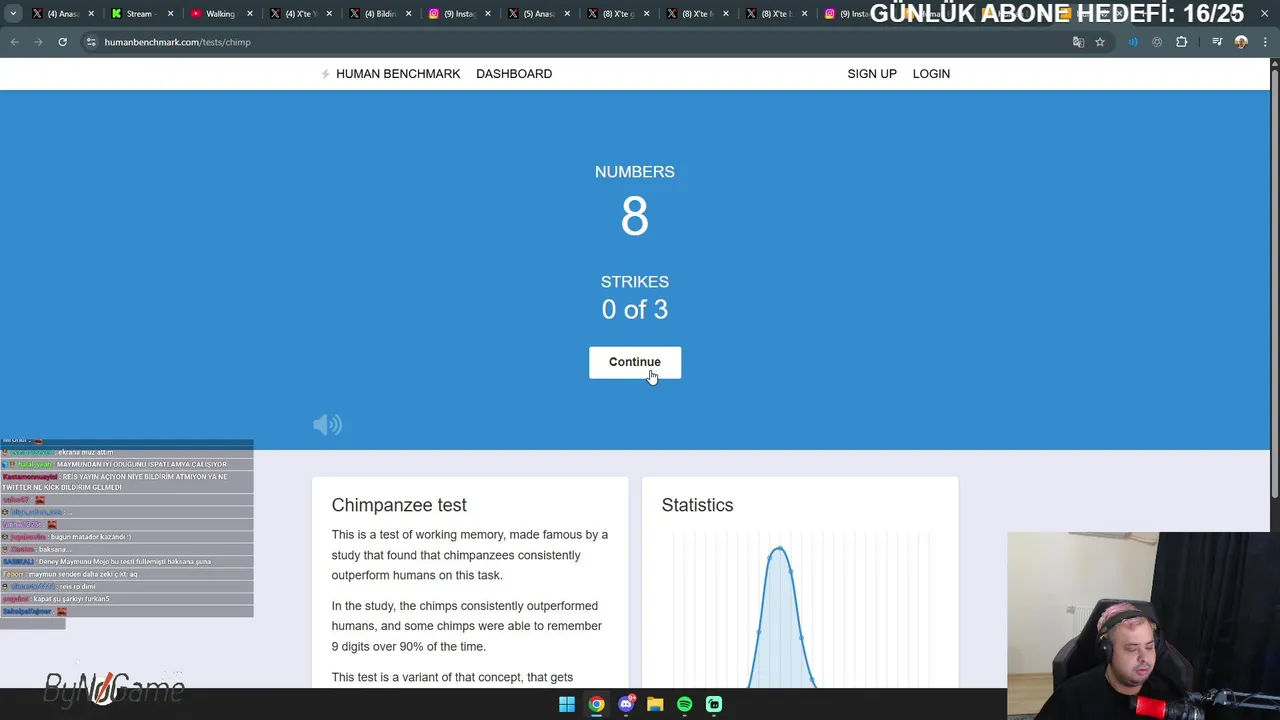Open File Explorer from the taskbar
Screen dimensions: 1280x720
(655, 704)
